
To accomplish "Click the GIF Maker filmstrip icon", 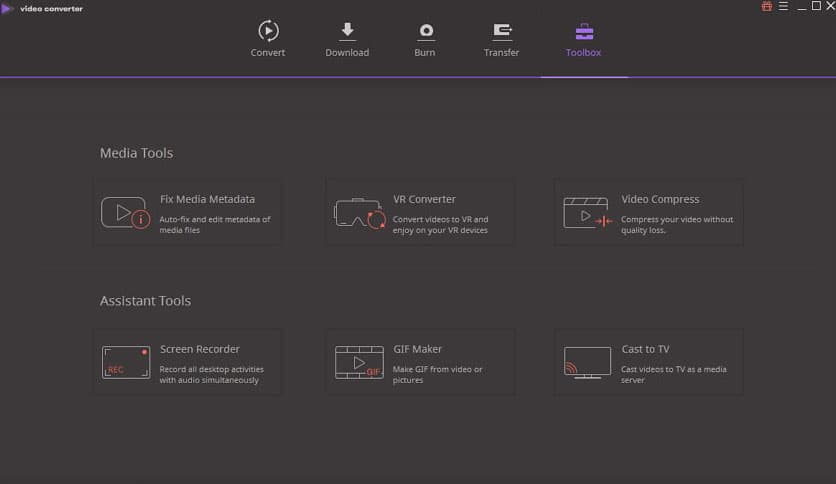I will point(359,362).
